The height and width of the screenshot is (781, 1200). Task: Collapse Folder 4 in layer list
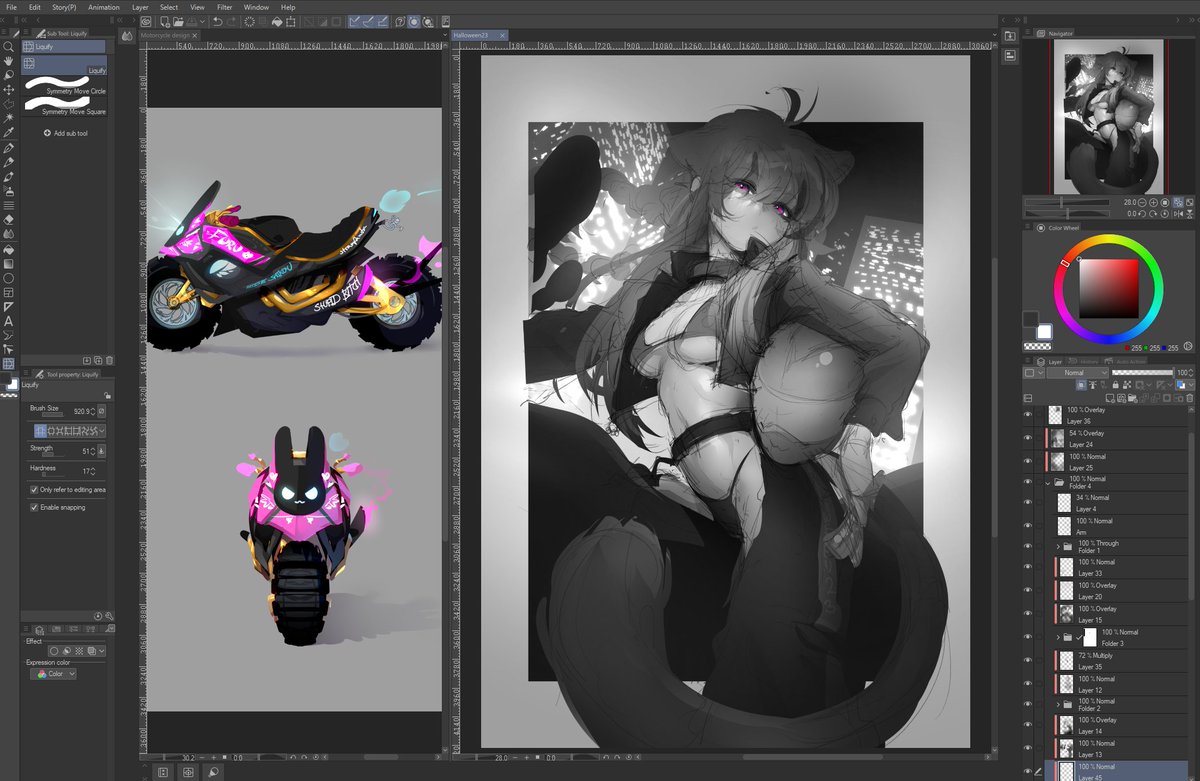(x=1048, y=482)
